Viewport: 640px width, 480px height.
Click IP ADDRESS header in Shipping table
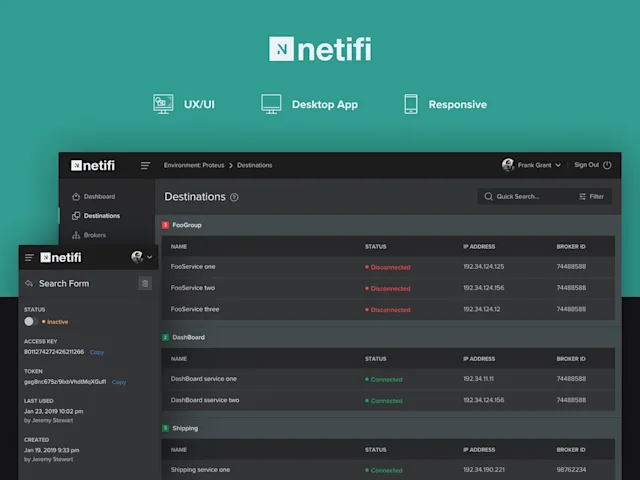pyautogui.click(x=479, y=450)
